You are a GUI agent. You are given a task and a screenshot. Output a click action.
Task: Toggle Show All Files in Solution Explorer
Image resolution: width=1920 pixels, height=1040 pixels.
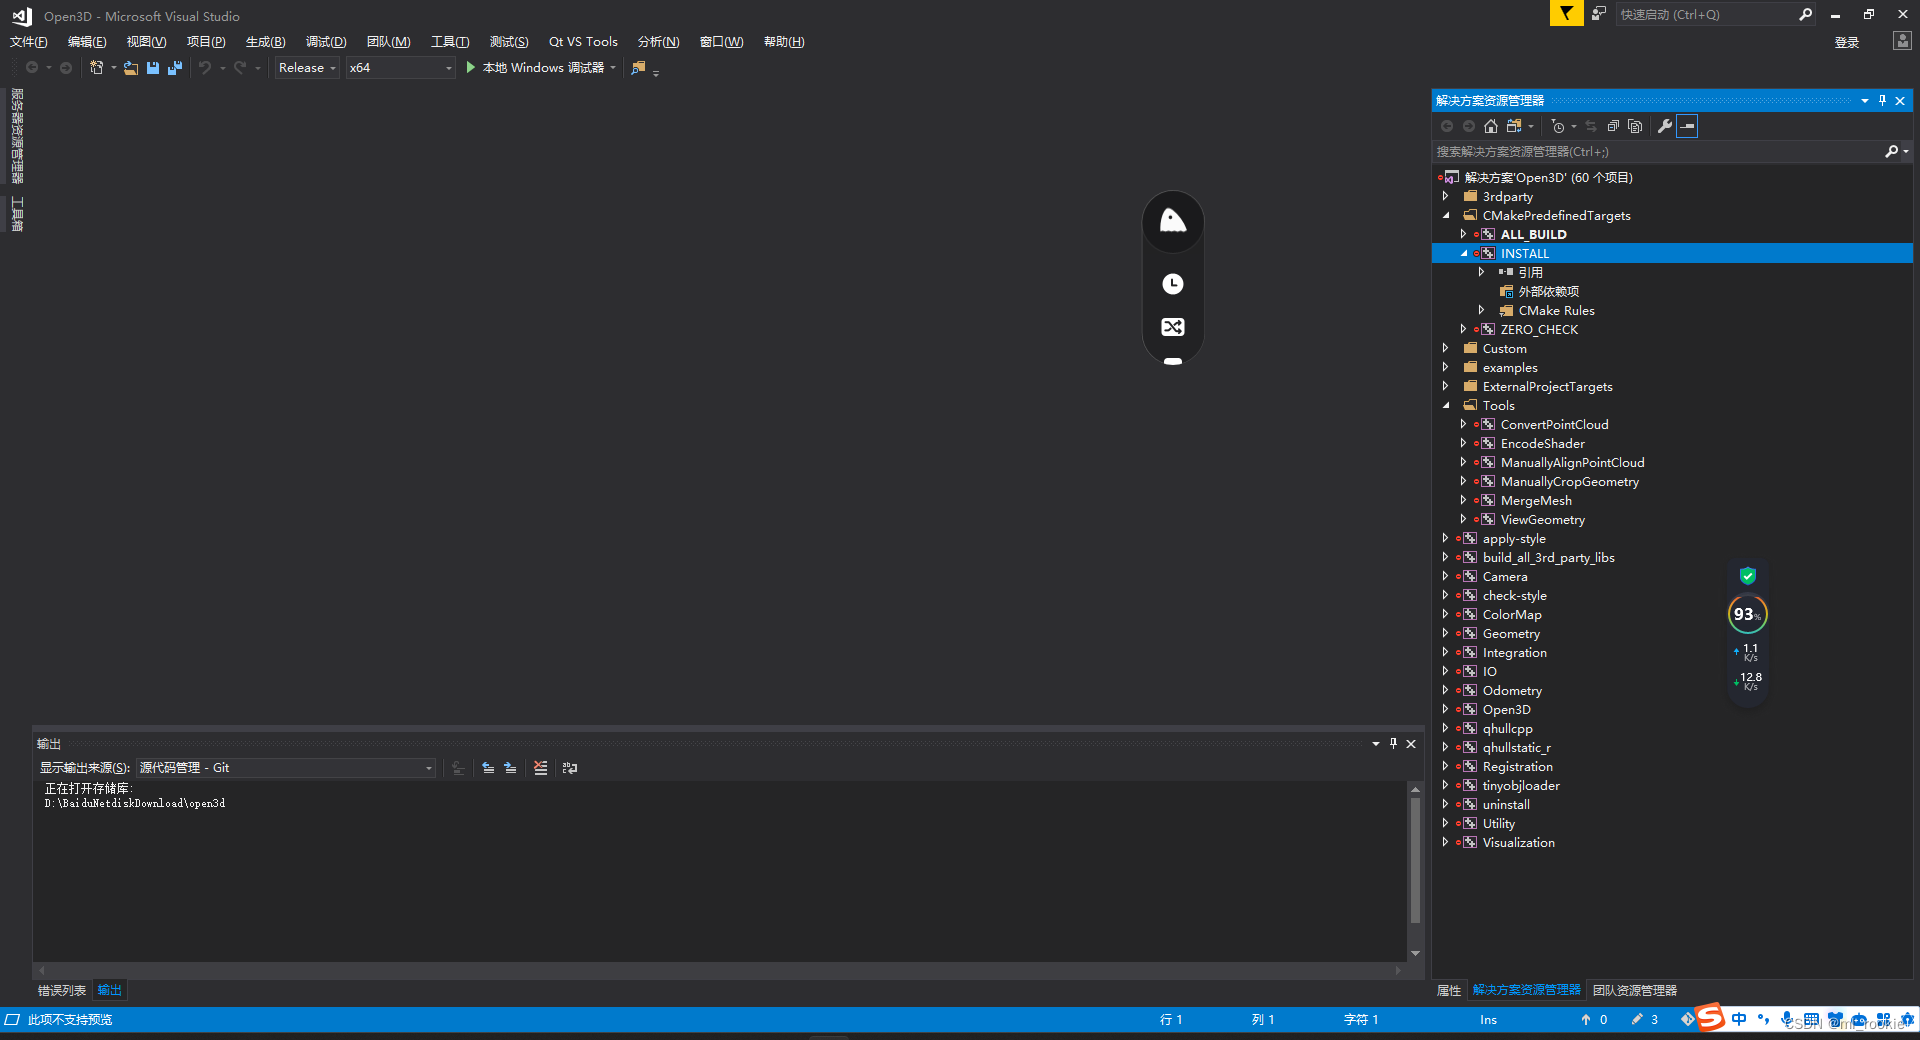[x=1635, y=126]
